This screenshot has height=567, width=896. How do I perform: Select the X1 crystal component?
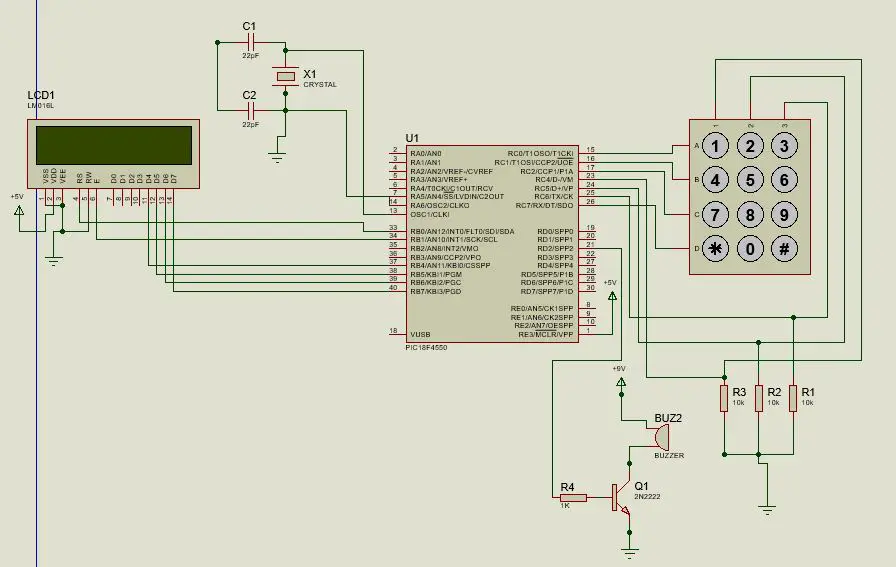(286, 76)
